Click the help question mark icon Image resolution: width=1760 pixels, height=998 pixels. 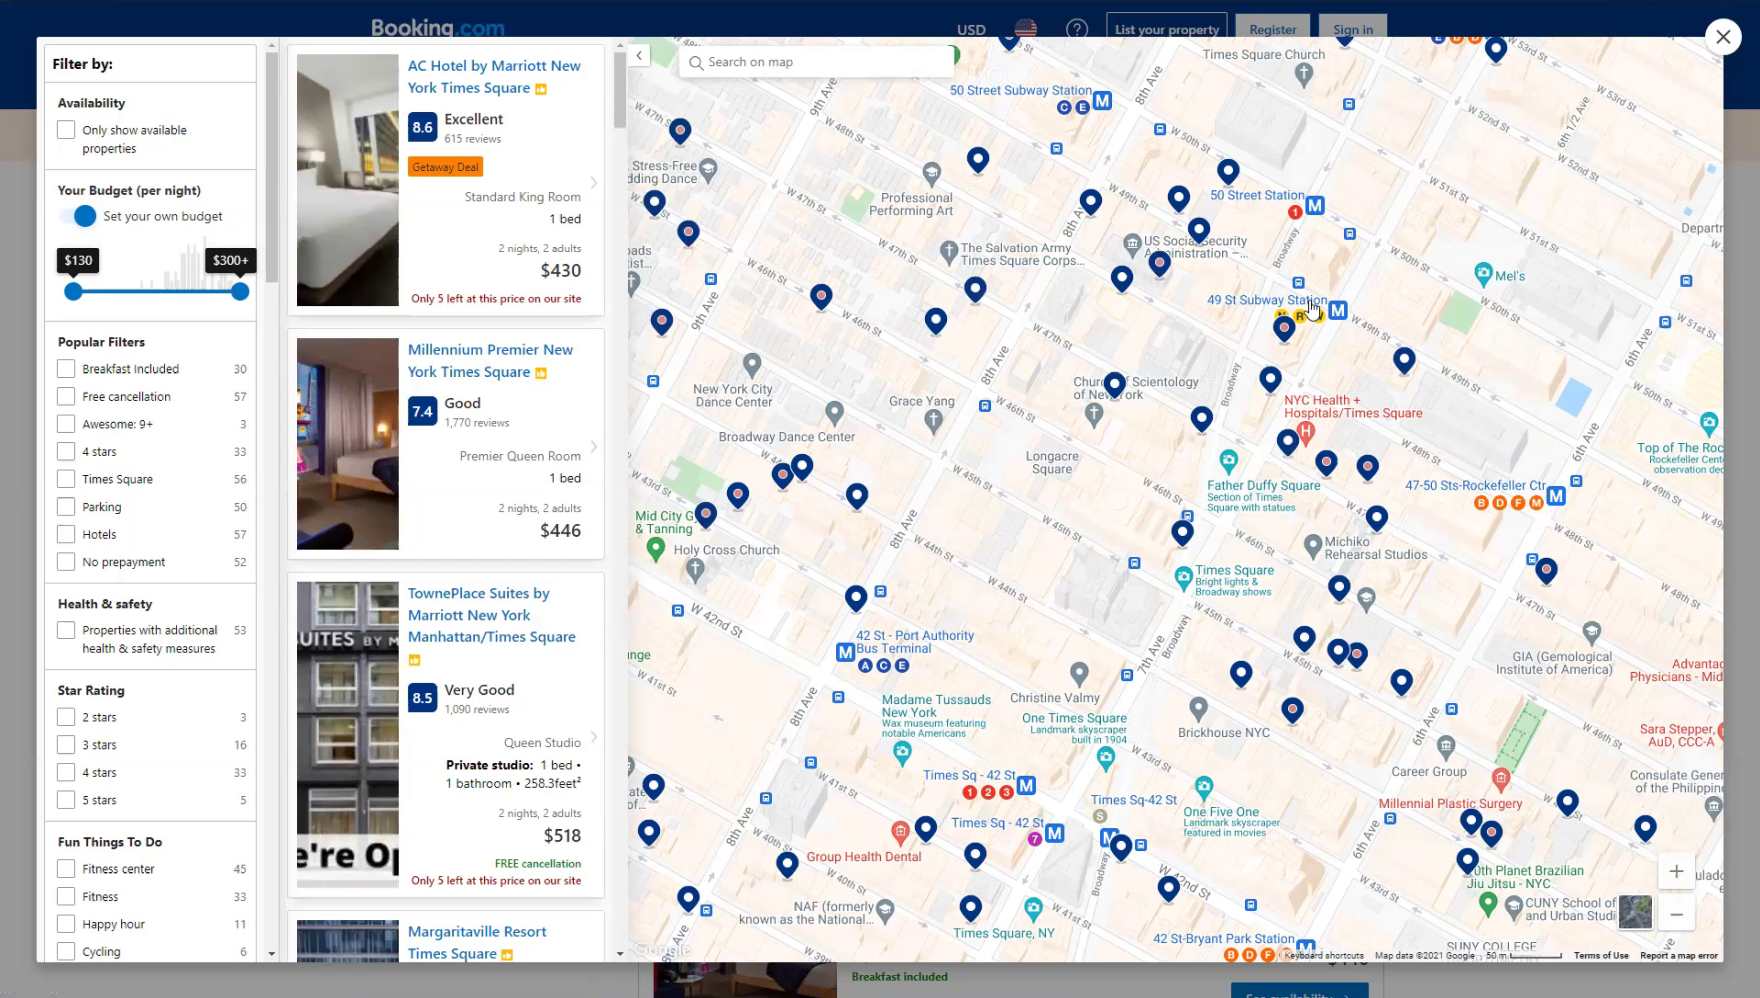[1076, 29]
